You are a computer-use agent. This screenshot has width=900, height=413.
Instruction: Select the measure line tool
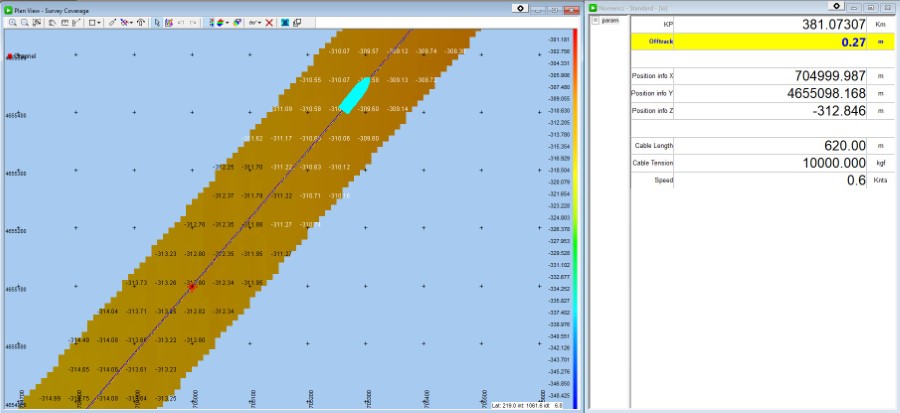[x=112, y=23]
